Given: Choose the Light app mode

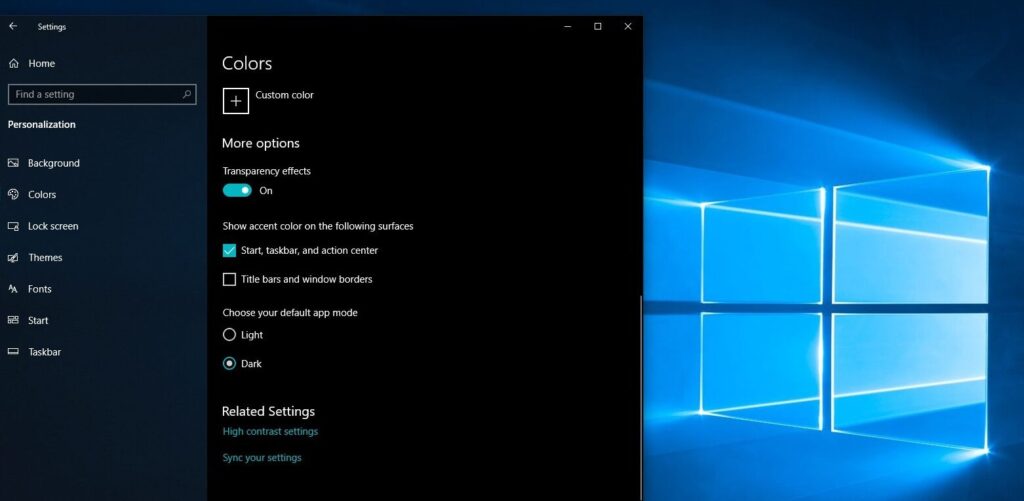Looking at the screenshot, I should click(x=229, y=334).
